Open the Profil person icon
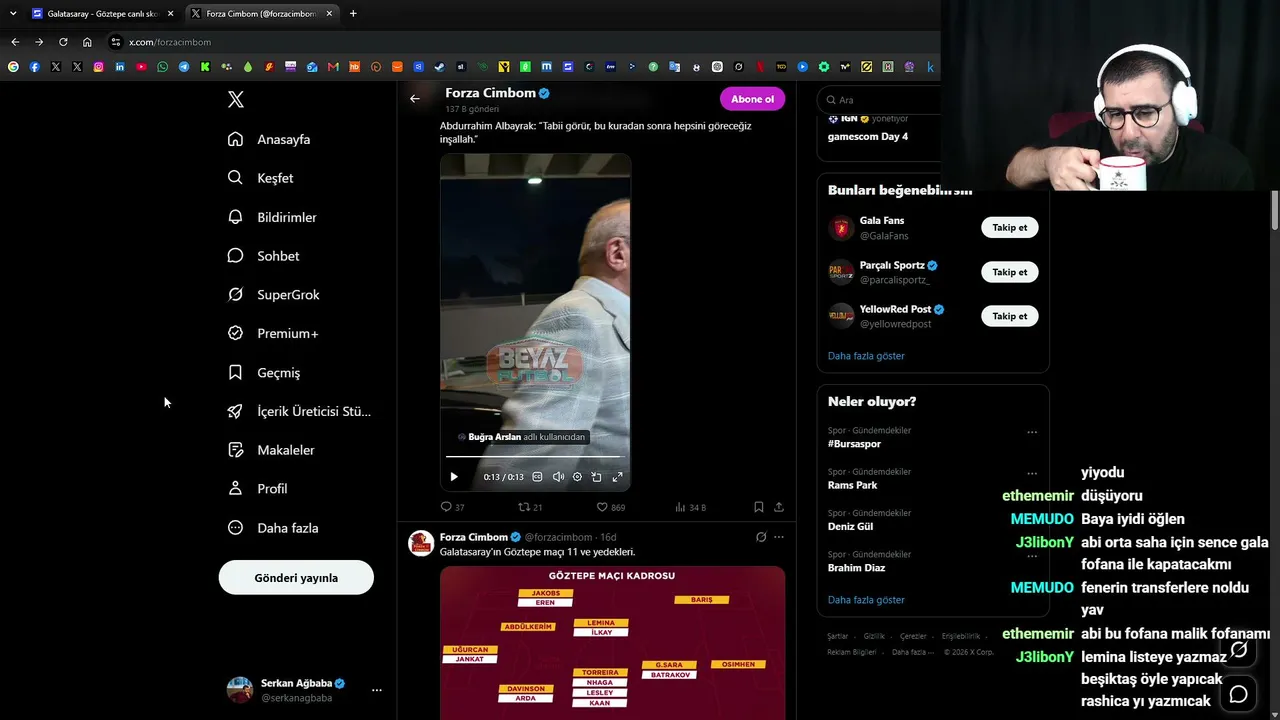The height and width of the screenshot is (720, 1280). tap(235, 489)
